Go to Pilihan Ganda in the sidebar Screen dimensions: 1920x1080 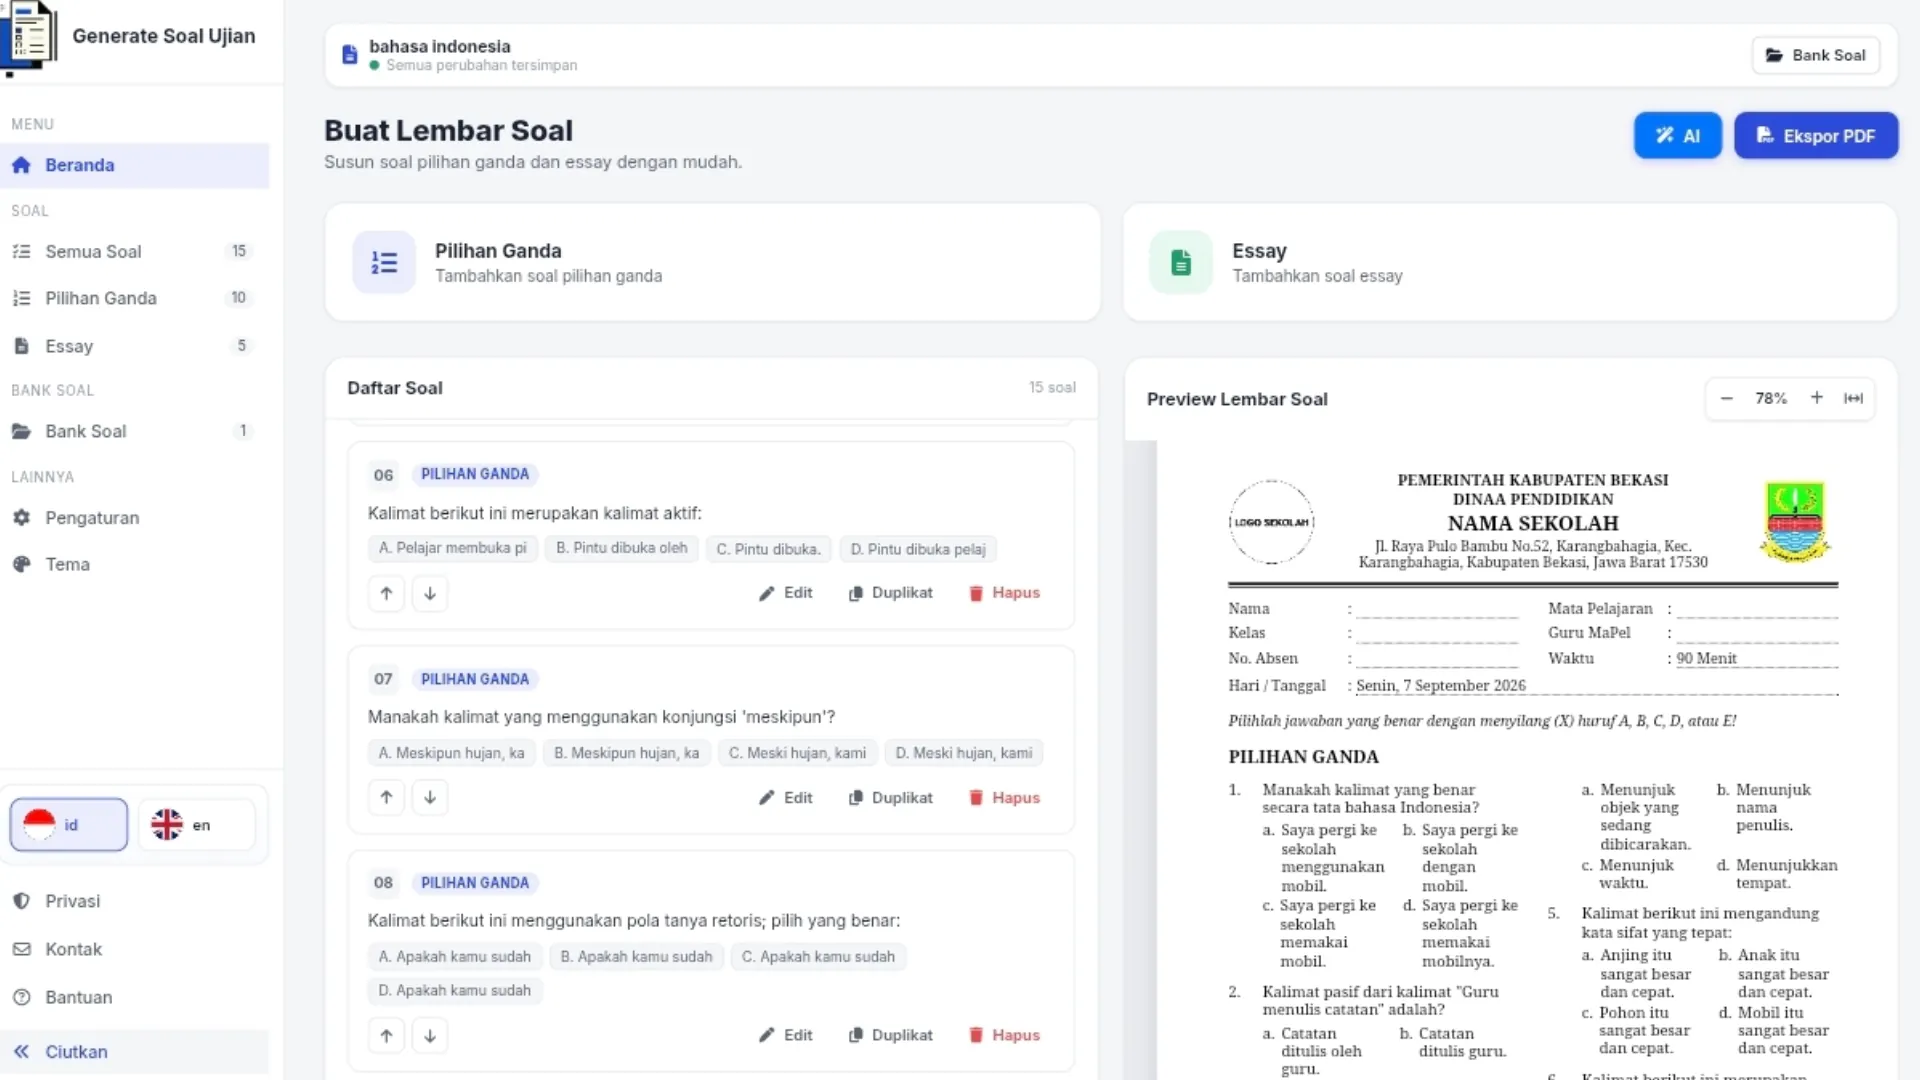pyautogui.click(x=135, y=298)
